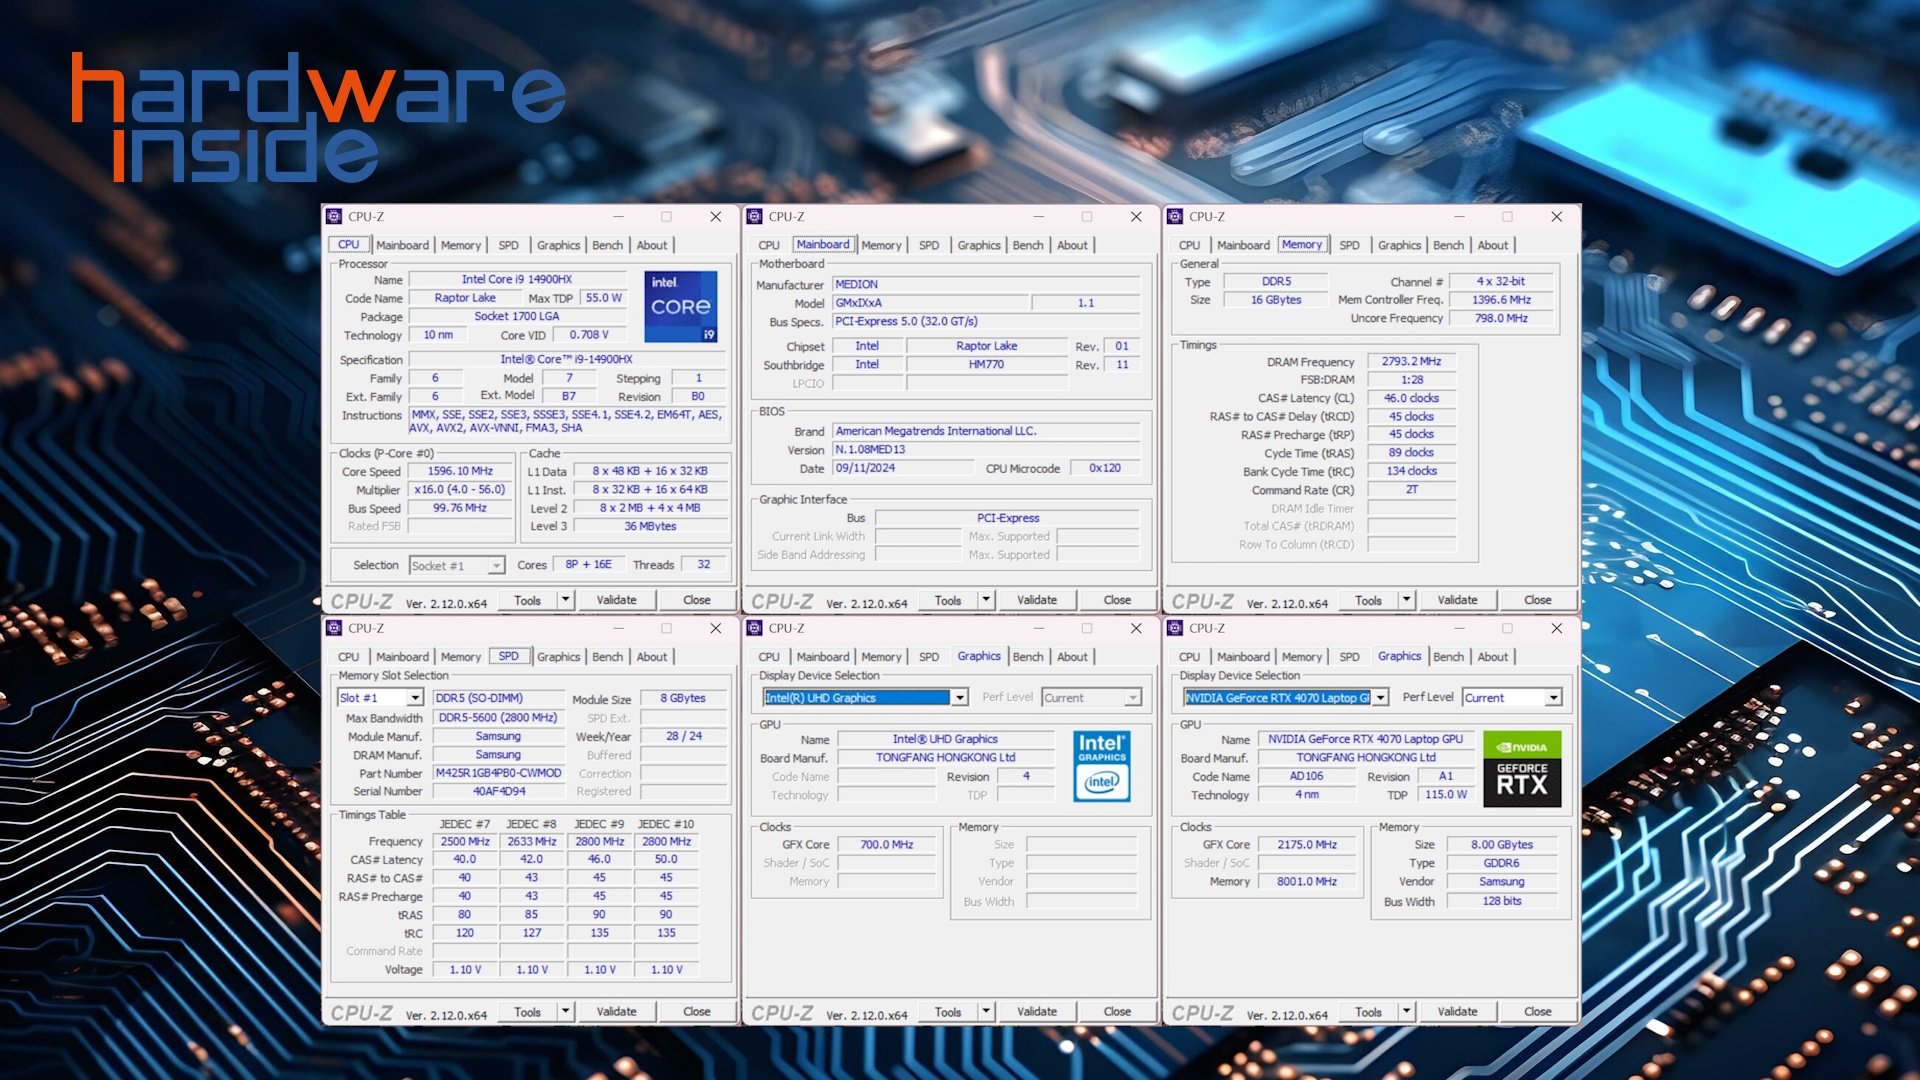Click the Intel UHD Graphics logo

[1101, 766]
